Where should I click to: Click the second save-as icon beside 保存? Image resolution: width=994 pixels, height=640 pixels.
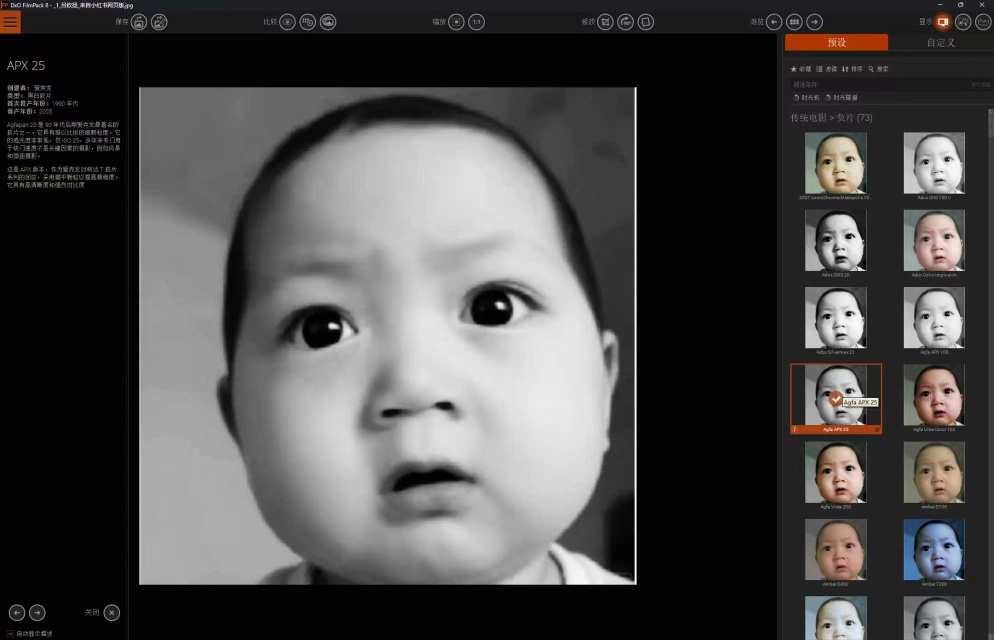(159, 22)
